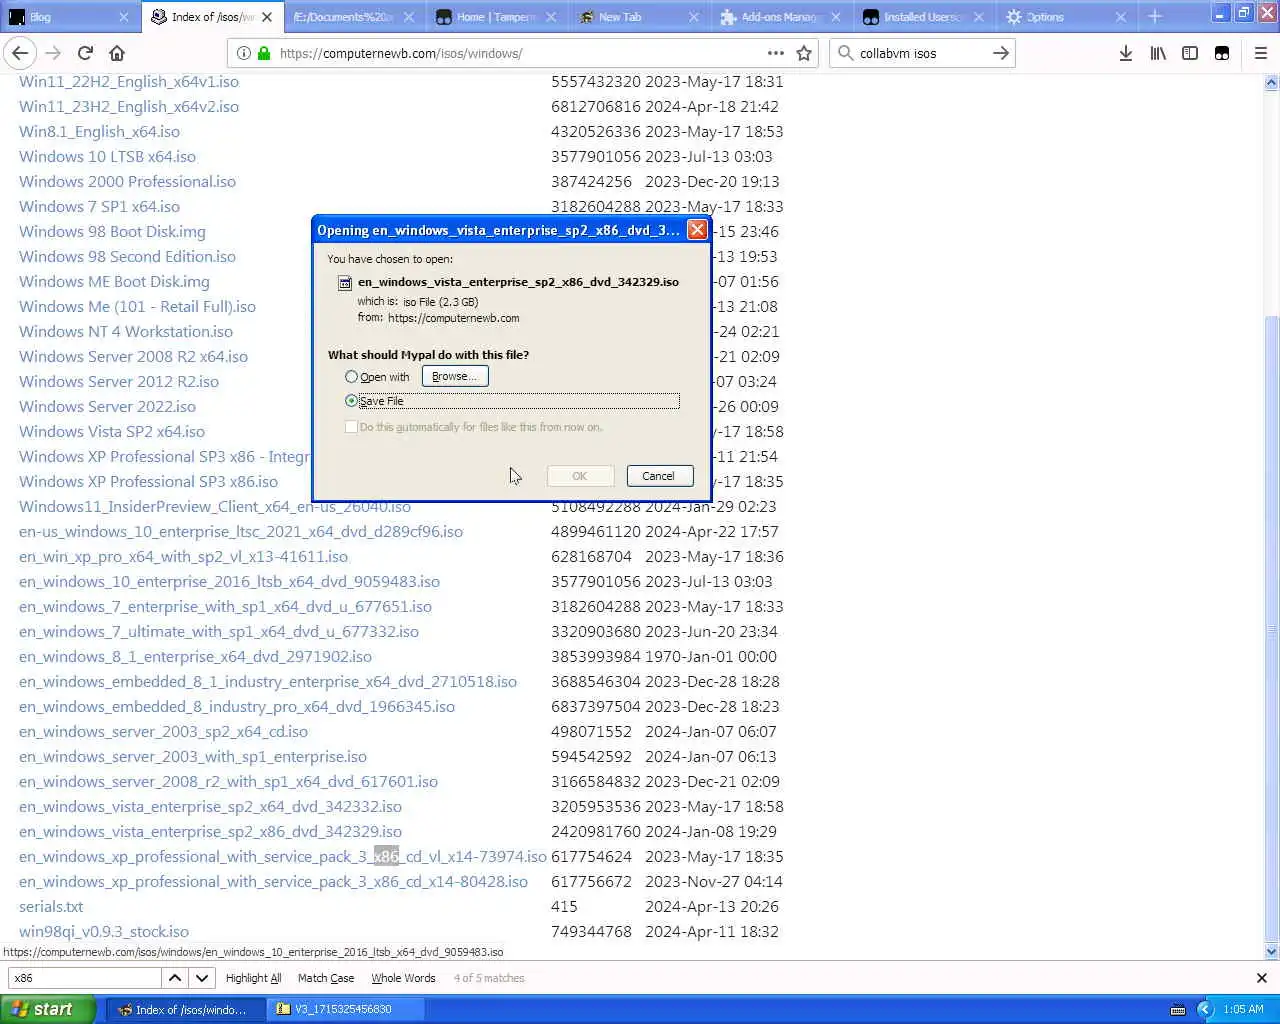The image size is (1280, 1024).
Task: Switch to the New Tab tab
Action: 638,17
